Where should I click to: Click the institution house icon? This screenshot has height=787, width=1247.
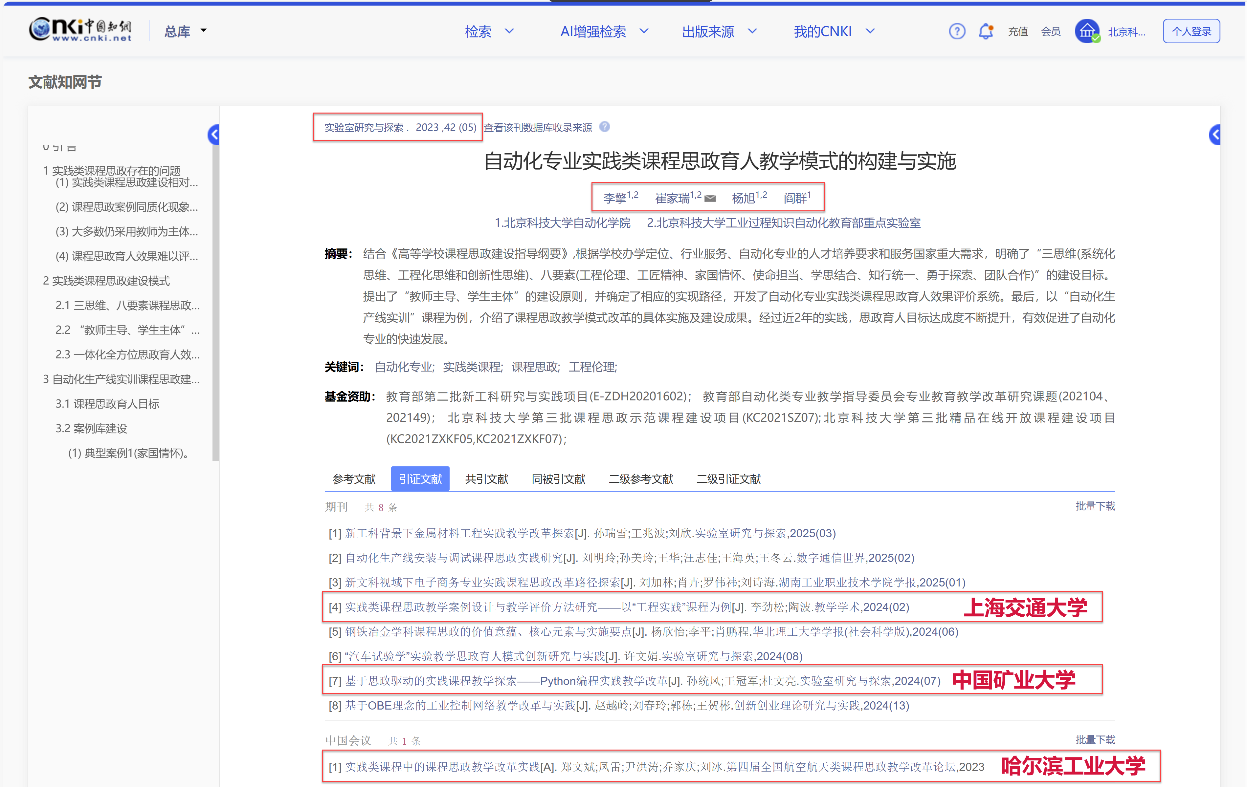pyautogui.click(x=1087, y=31)
